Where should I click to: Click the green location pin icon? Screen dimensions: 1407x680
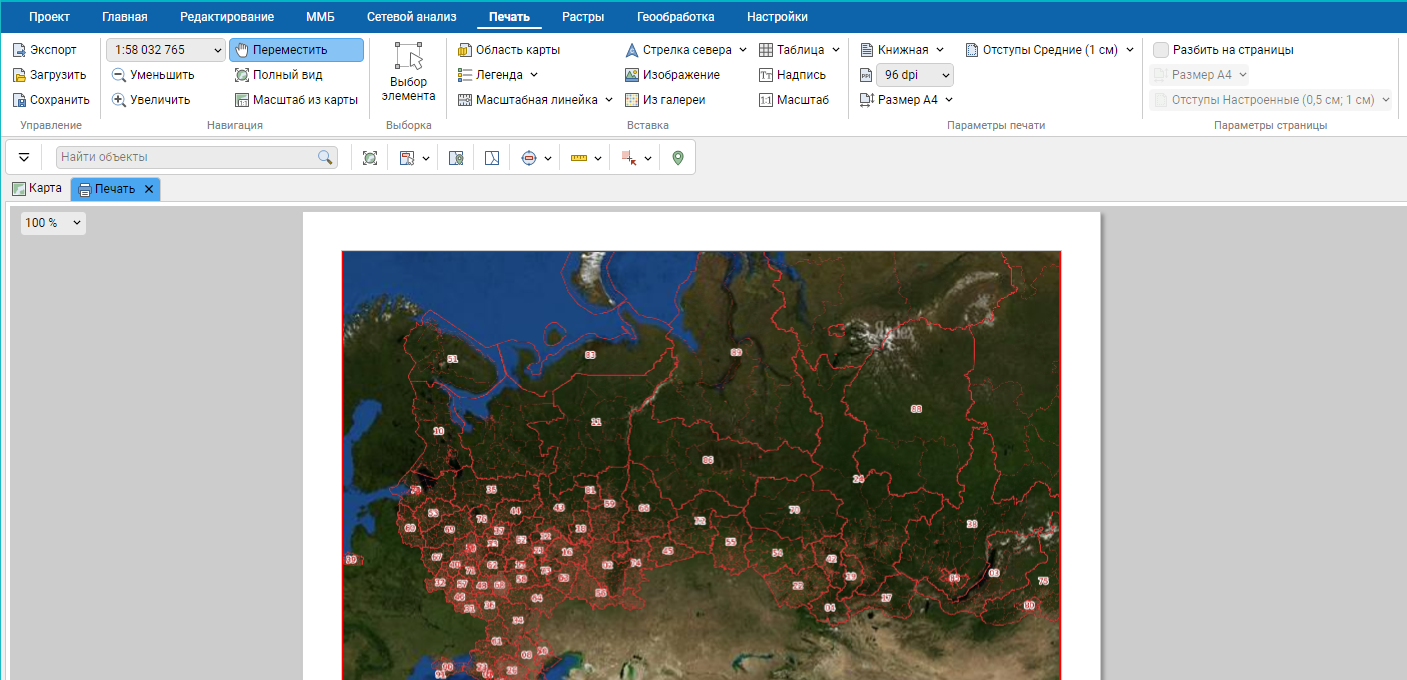point(678,158)
